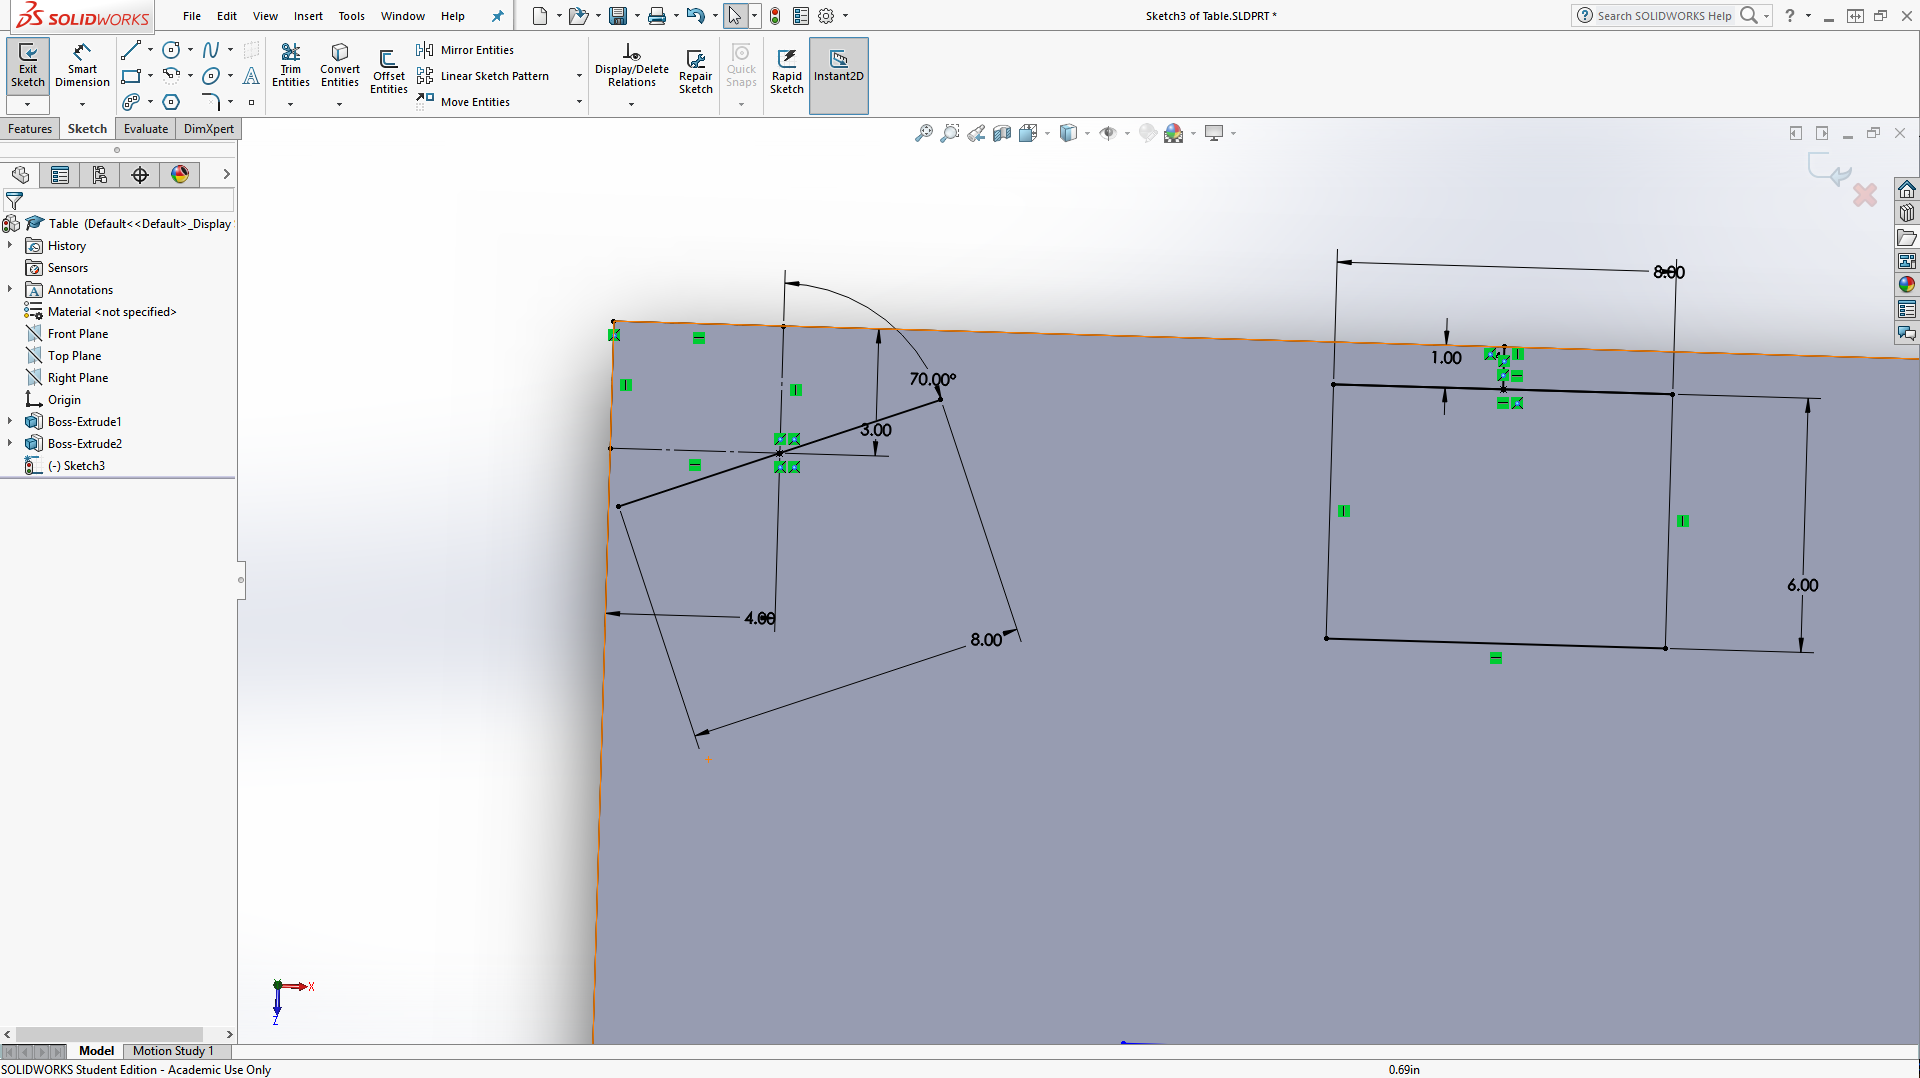Viewport: 1920px width, 1078px height.
Task: Click Zoom to Fit icon
Action: [x=924, y=133]
